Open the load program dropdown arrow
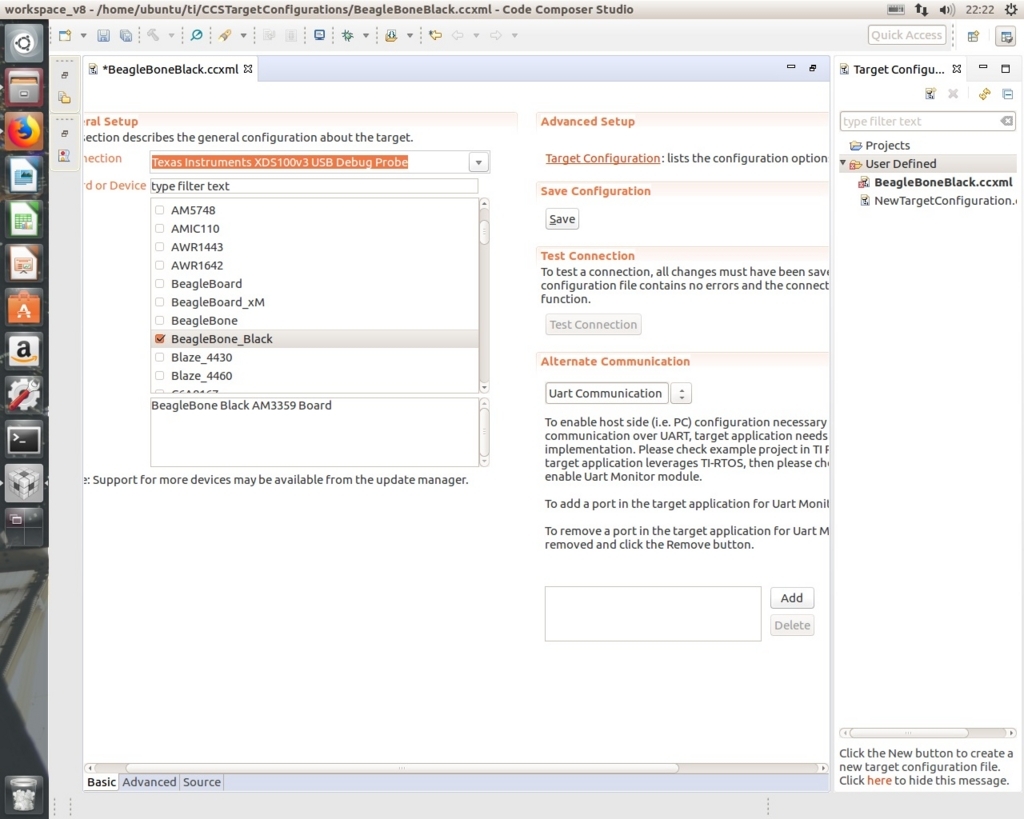This screenshot has width=1024, height=819. (409, 36)
